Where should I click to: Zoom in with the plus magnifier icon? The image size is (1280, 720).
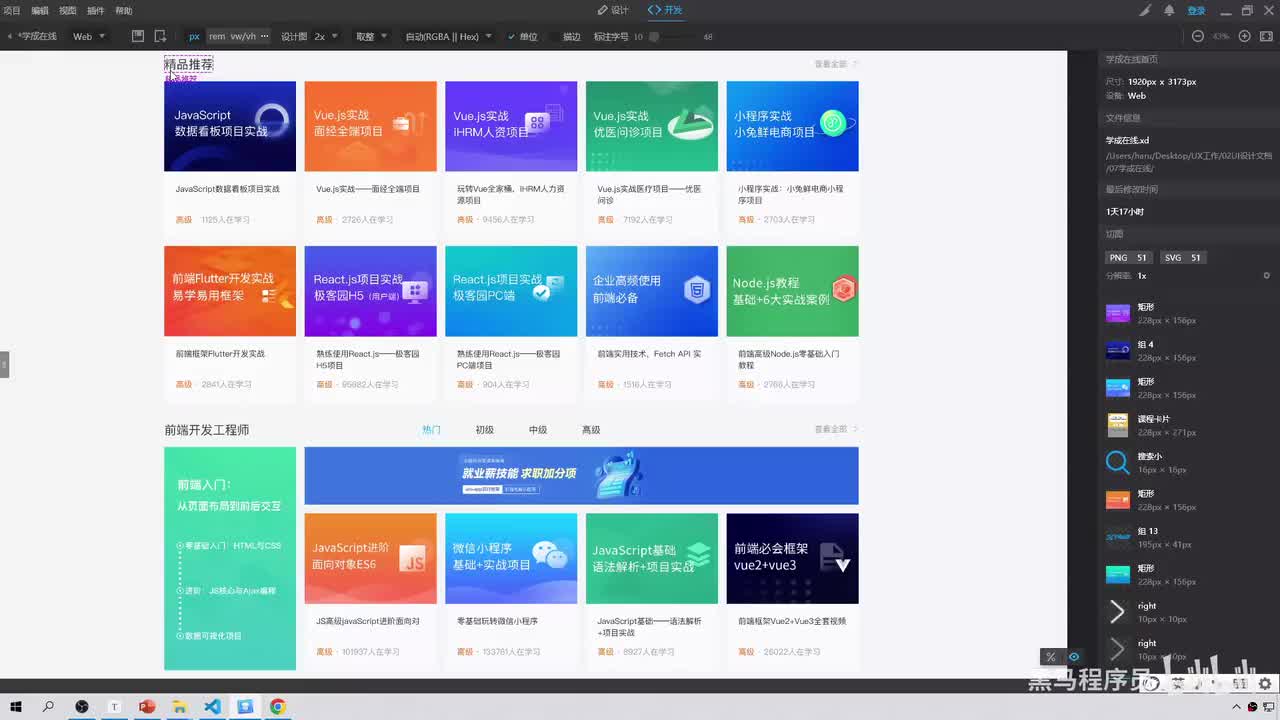[1245, 36]
